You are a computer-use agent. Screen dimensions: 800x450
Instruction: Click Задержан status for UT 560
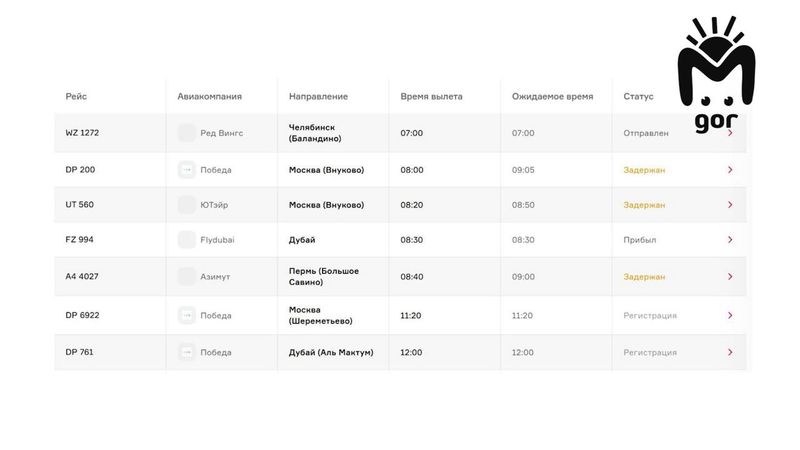[644, 205]
